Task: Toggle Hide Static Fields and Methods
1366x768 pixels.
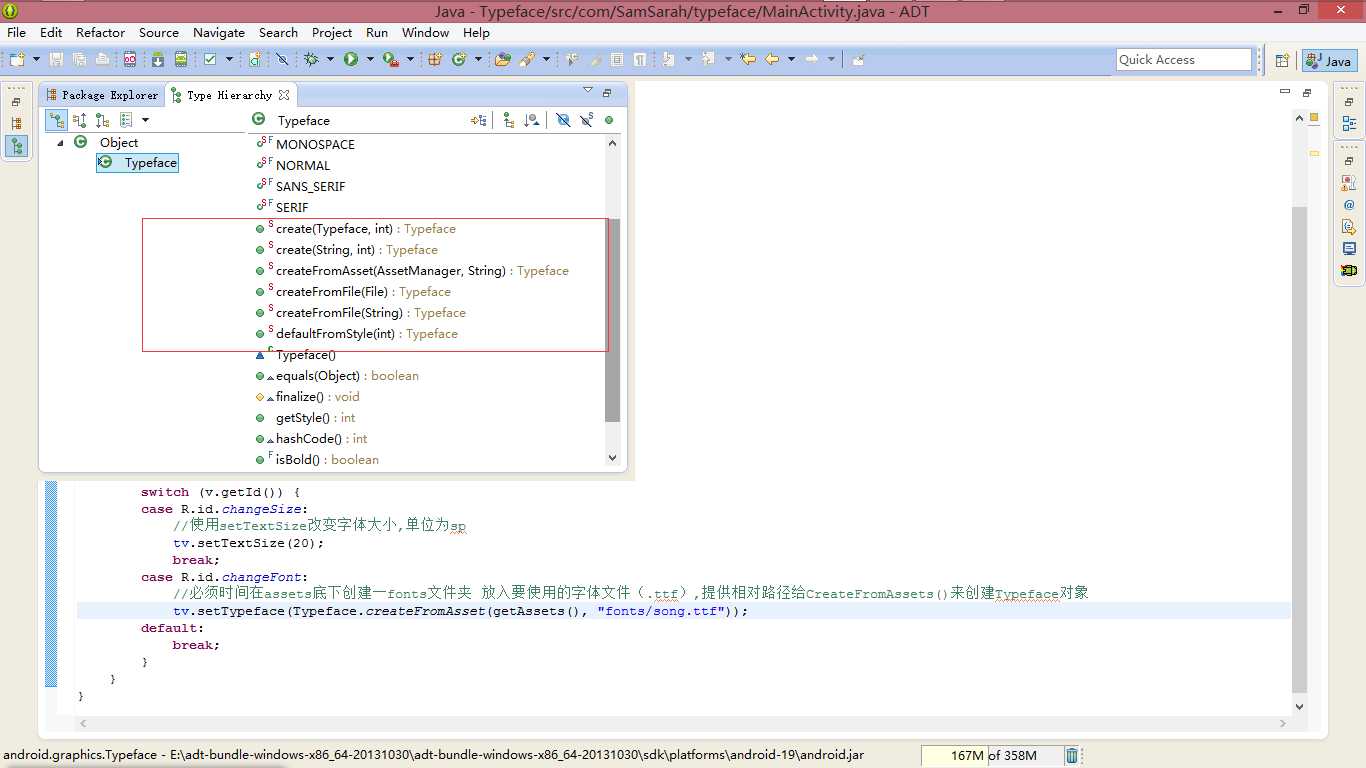Action: click(x=586, y=120)
